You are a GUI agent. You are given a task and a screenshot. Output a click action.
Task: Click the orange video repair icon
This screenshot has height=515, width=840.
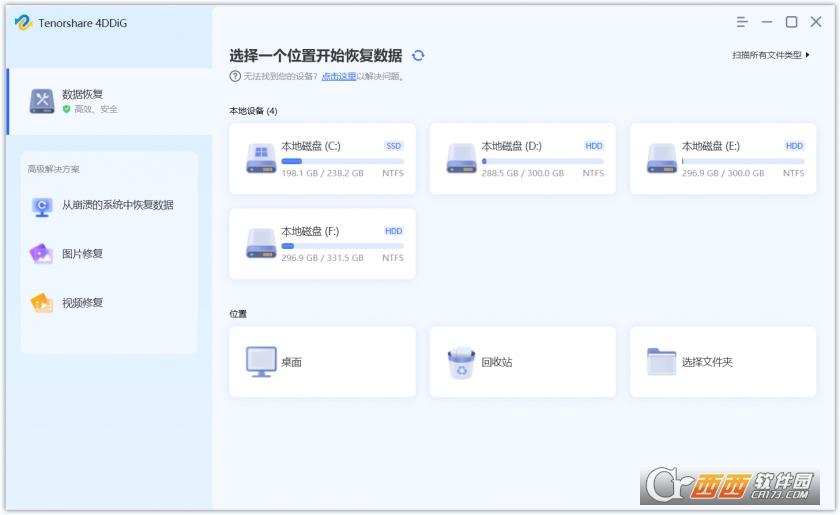[x=42, y=303]
